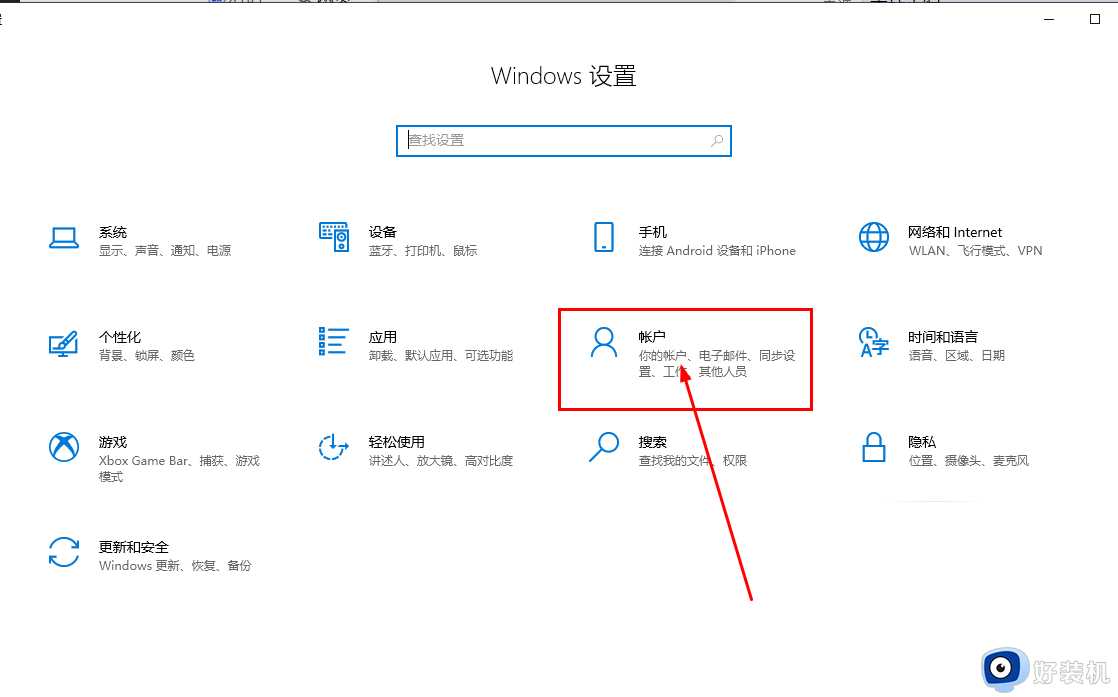Open the 更新和安全 settings category
This screenshot has width=1118, height=697.
(130, 555)
